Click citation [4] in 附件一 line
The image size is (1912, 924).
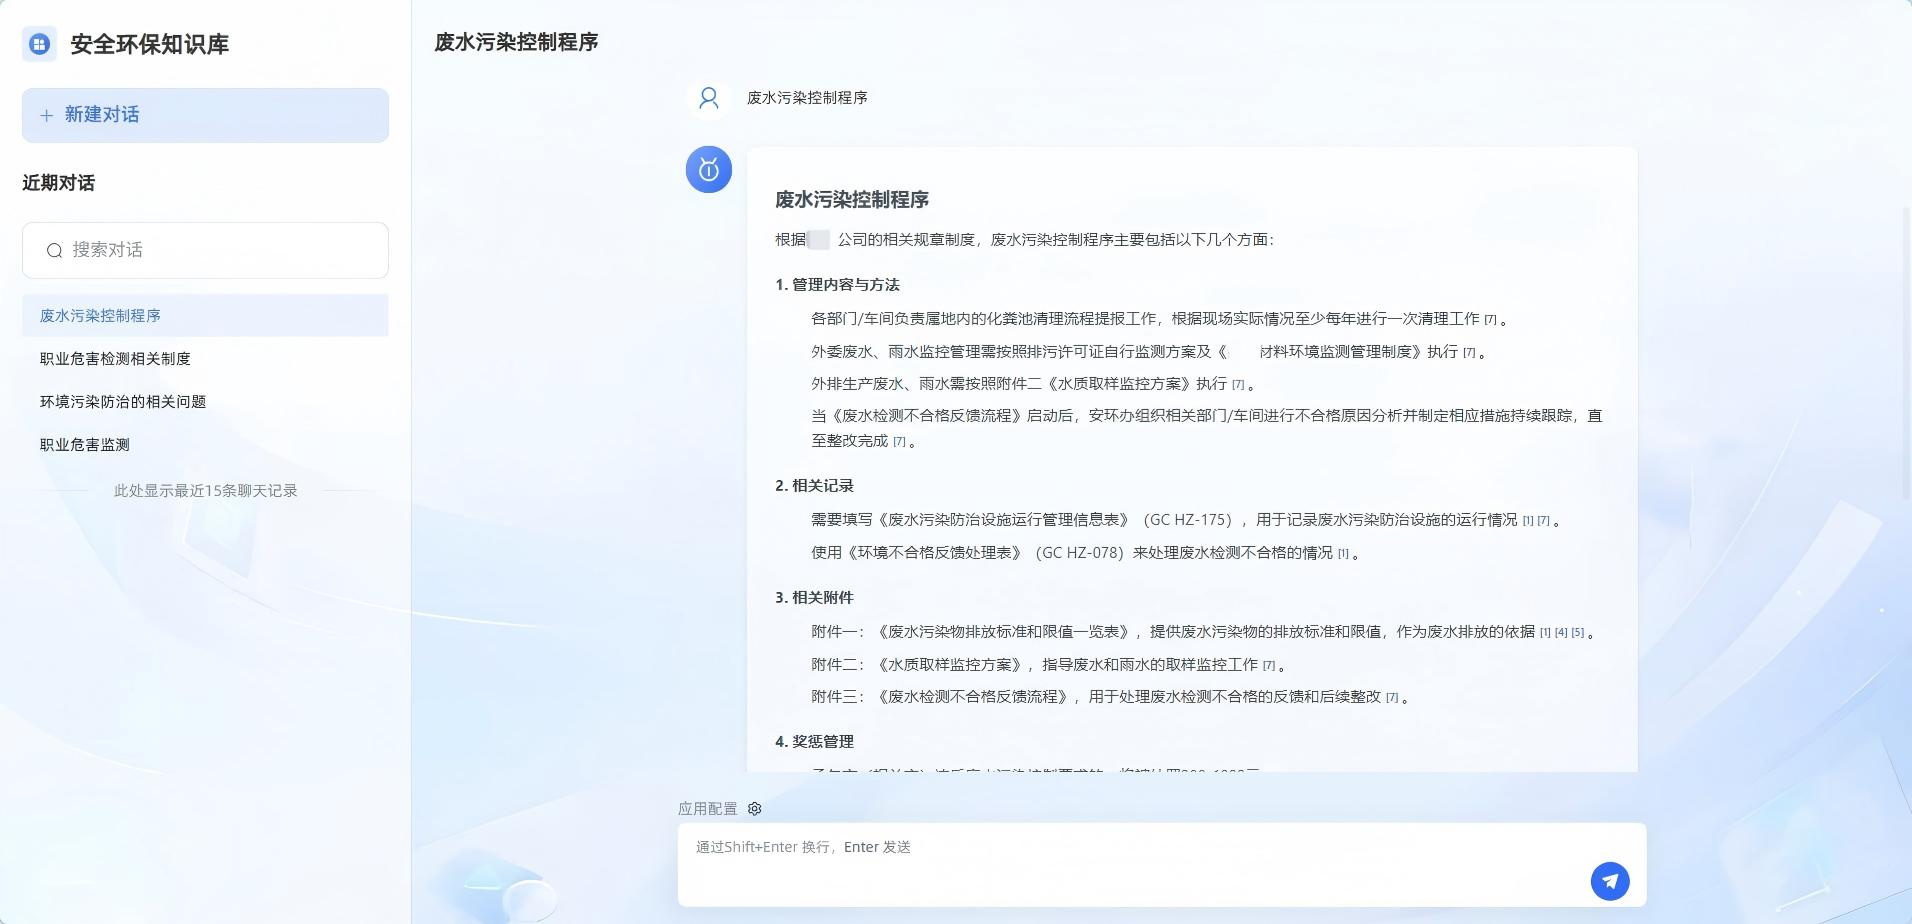pos(1560,633)
